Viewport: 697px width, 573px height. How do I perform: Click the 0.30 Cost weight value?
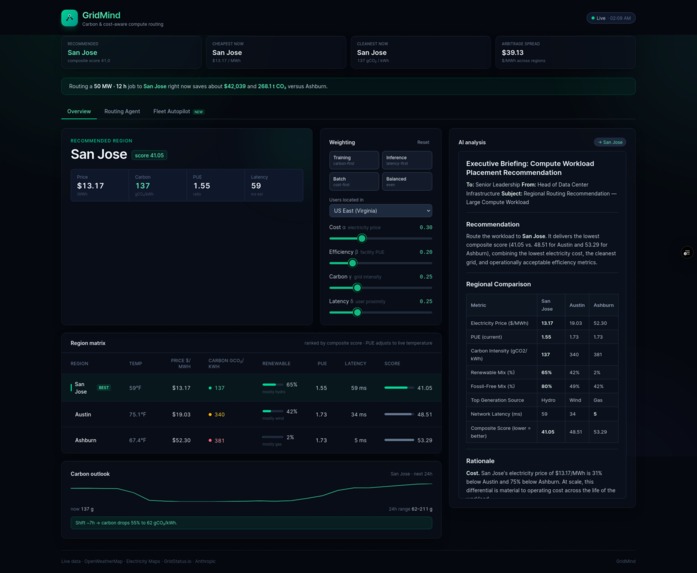click(426, 227)
